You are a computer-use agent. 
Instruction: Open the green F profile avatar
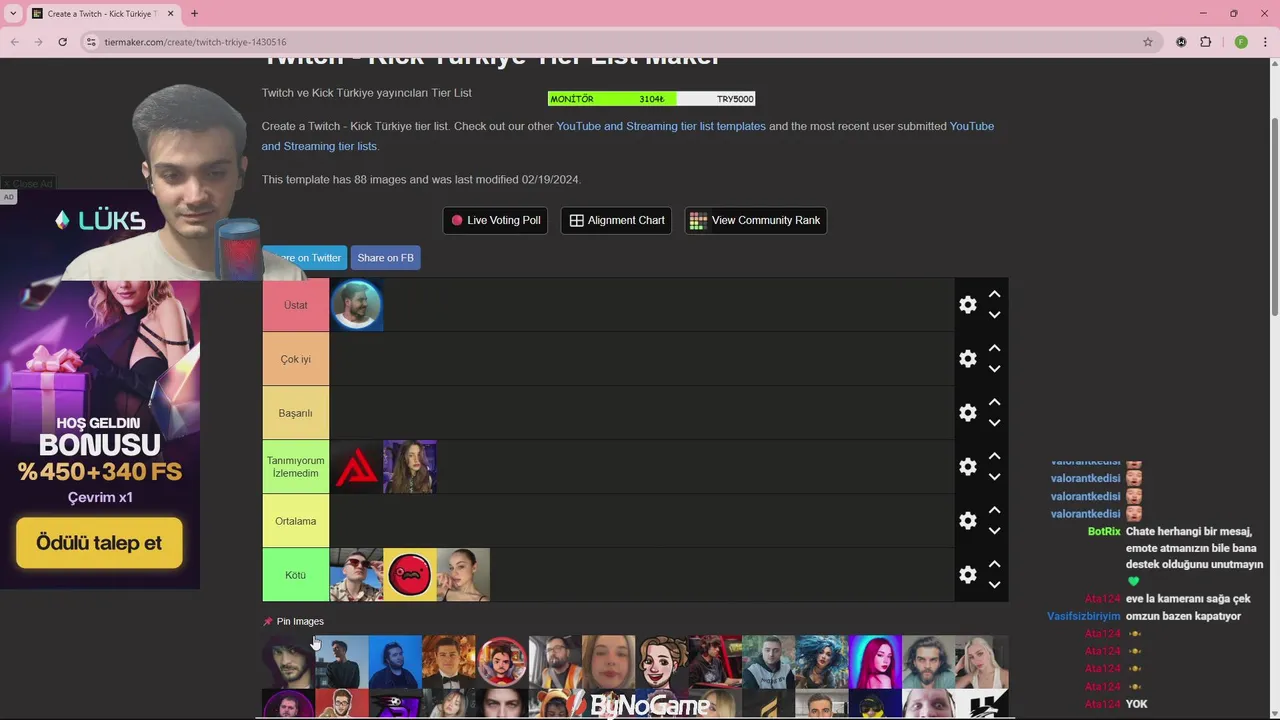point(1241,42)
